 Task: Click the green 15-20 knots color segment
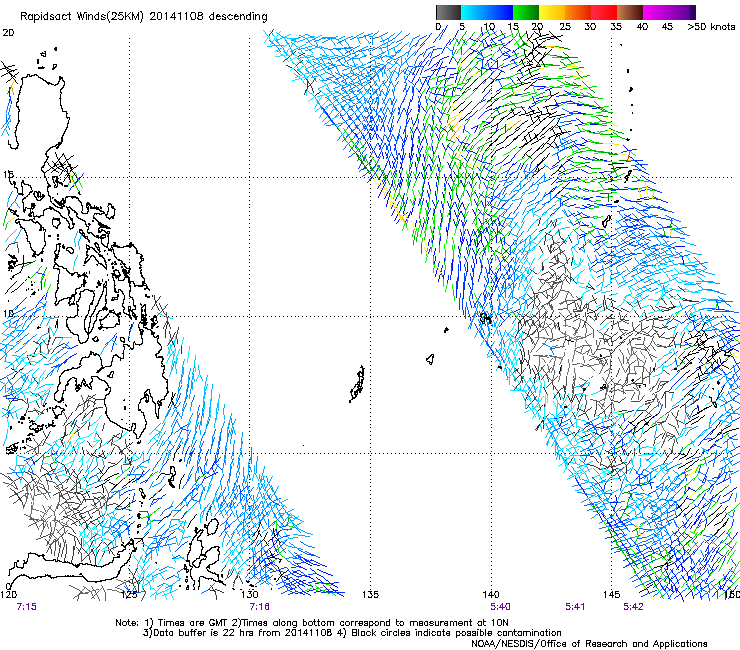coord(526,12)
